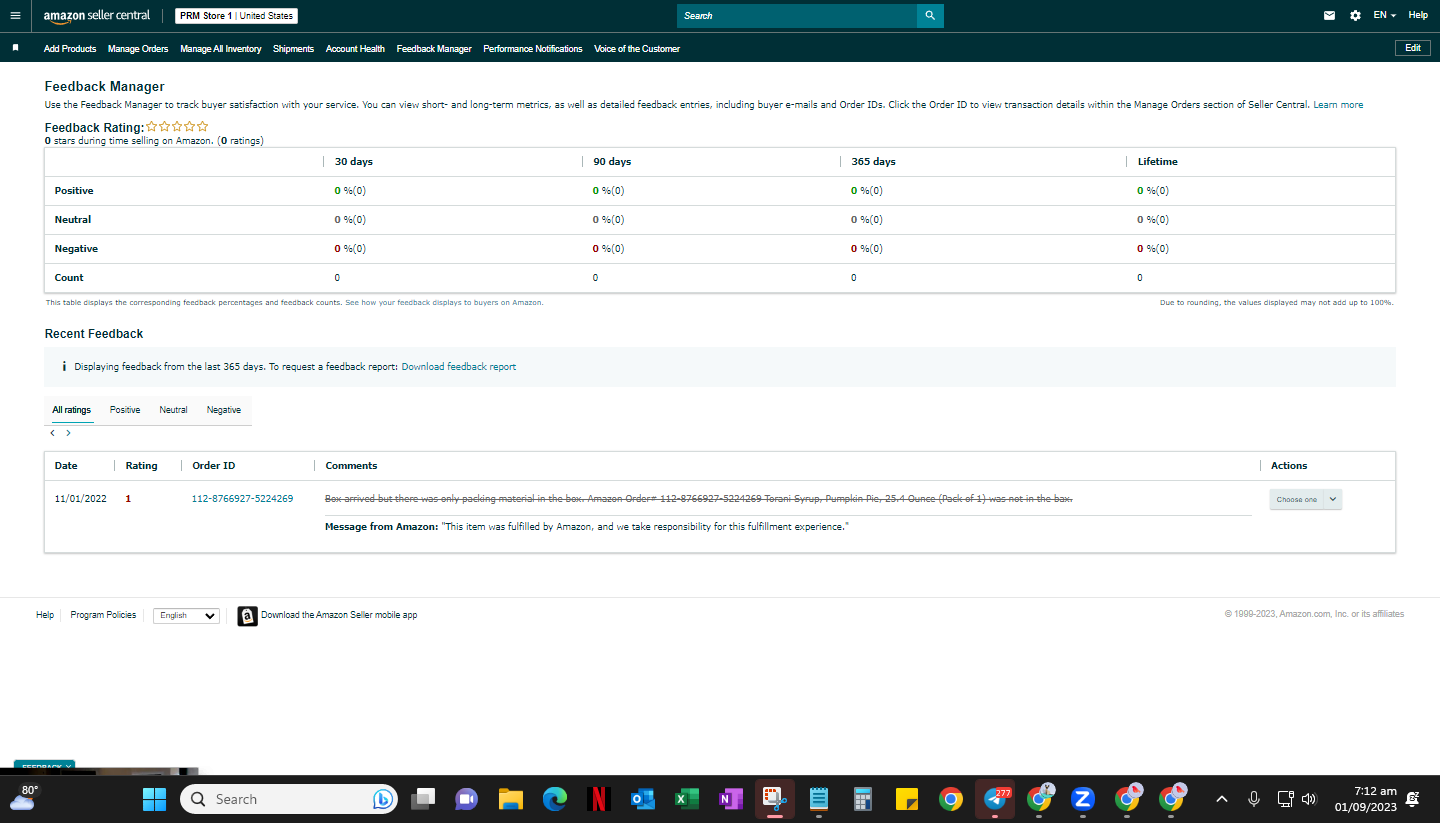Go to the next feedback page arrow
This screenshot has width=1440, height=823.
[x=68, y=433]
